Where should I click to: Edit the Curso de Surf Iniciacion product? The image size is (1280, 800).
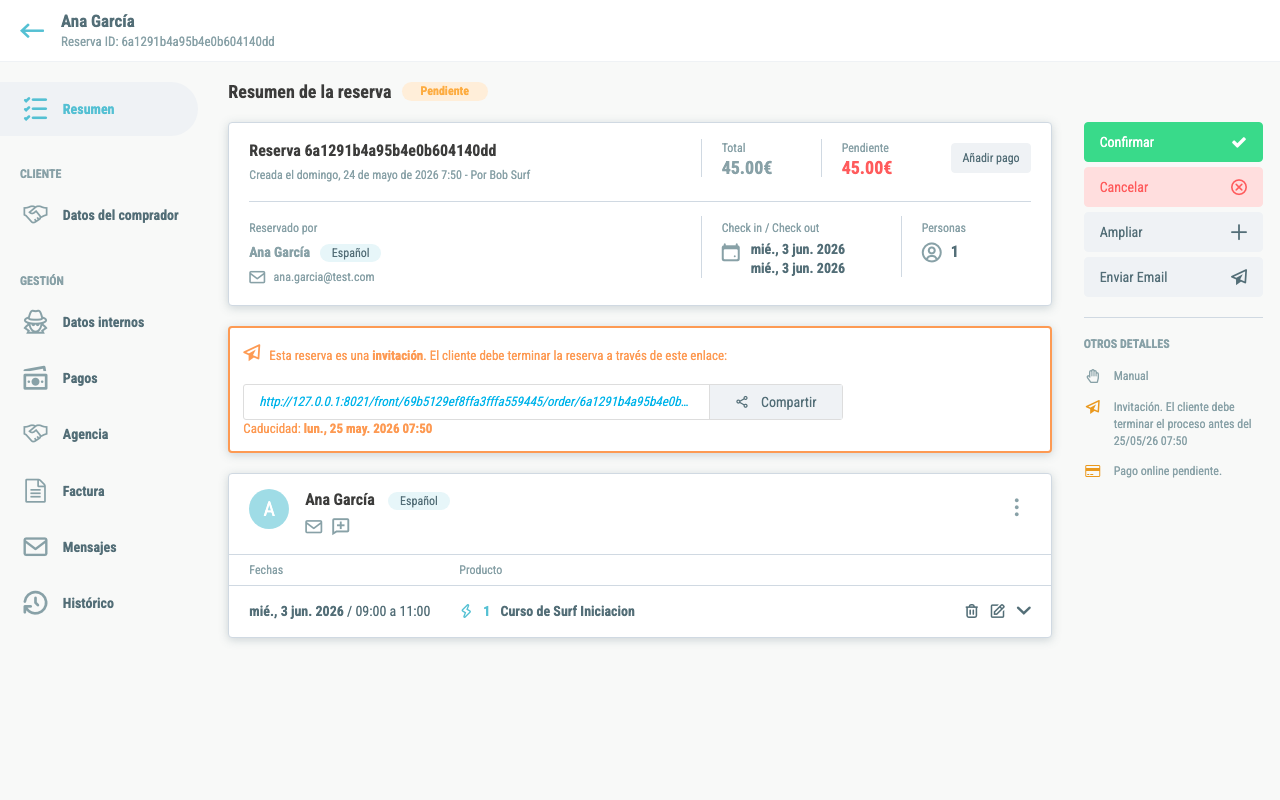997,611
